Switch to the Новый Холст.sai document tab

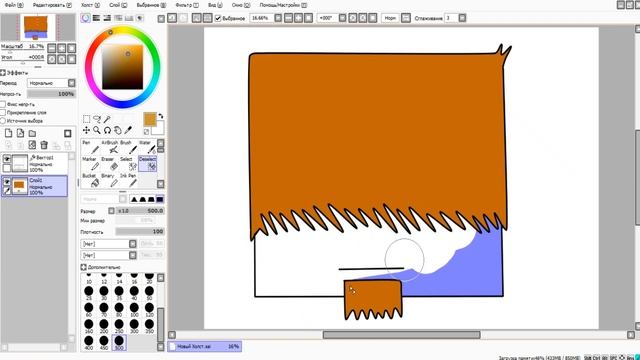point(204,346)
